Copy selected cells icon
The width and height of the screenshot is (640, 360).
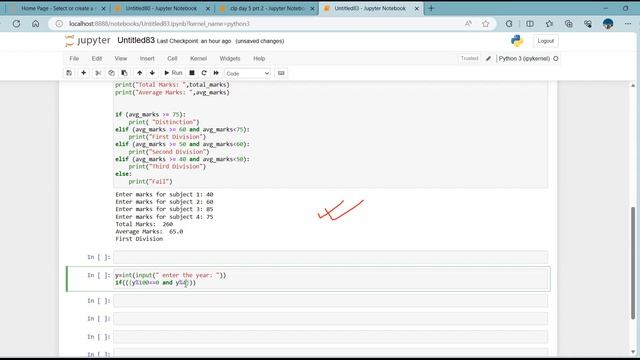[x=111, y=73]
